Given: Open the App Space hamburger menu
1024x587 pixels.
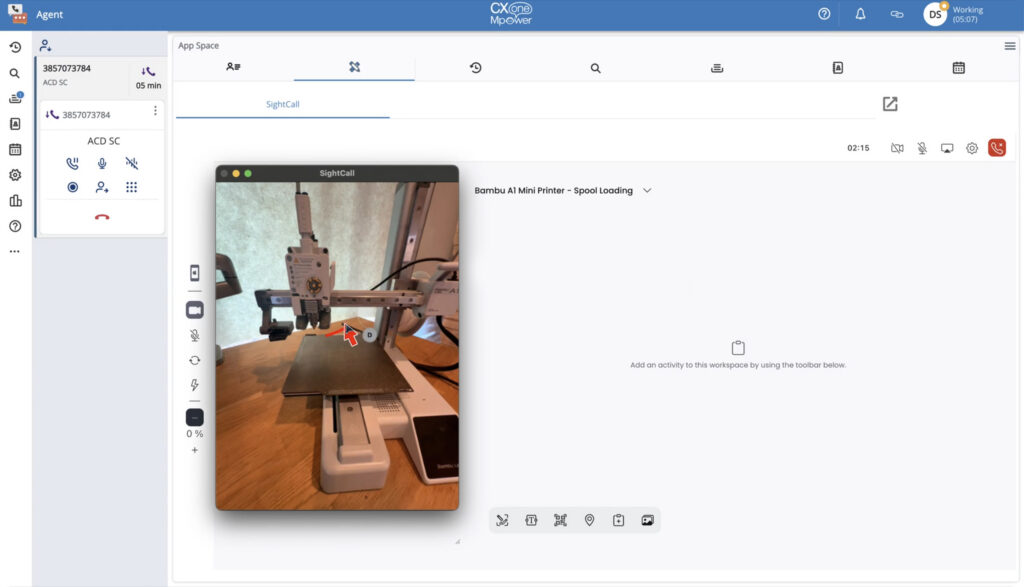Looking at the screenshot, I should click(x=1010, y=46).
